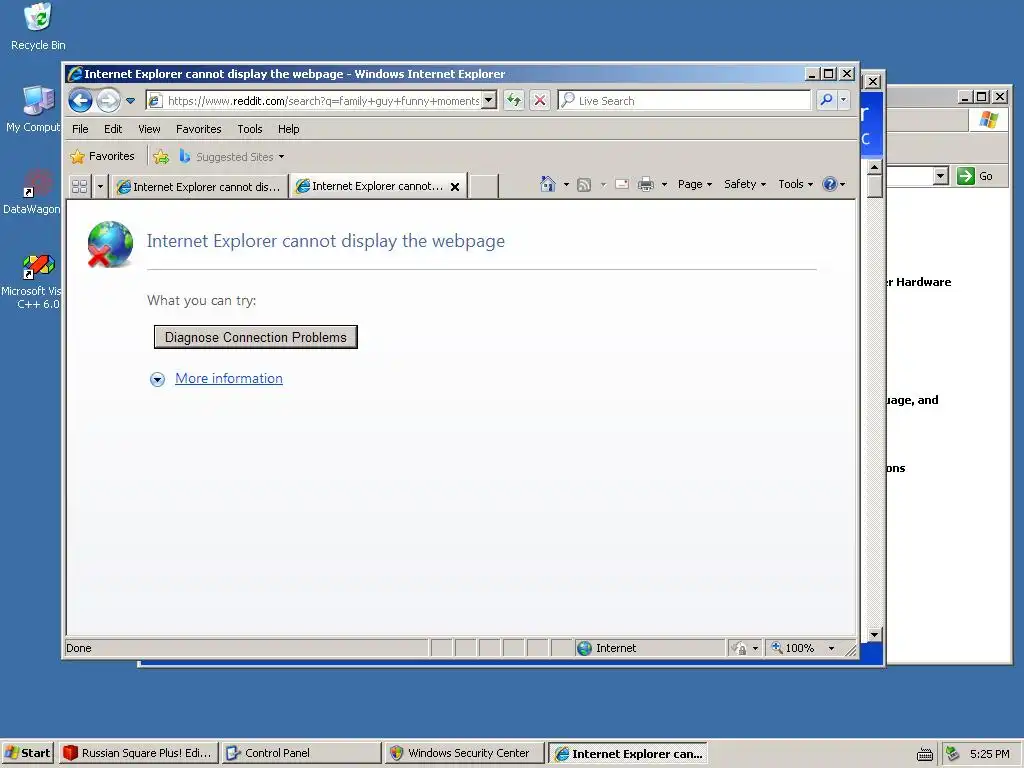Viewport: 1024px width, 768px height.
Task: Expand the address bar URL dropdown
Action: pos(489,101)
